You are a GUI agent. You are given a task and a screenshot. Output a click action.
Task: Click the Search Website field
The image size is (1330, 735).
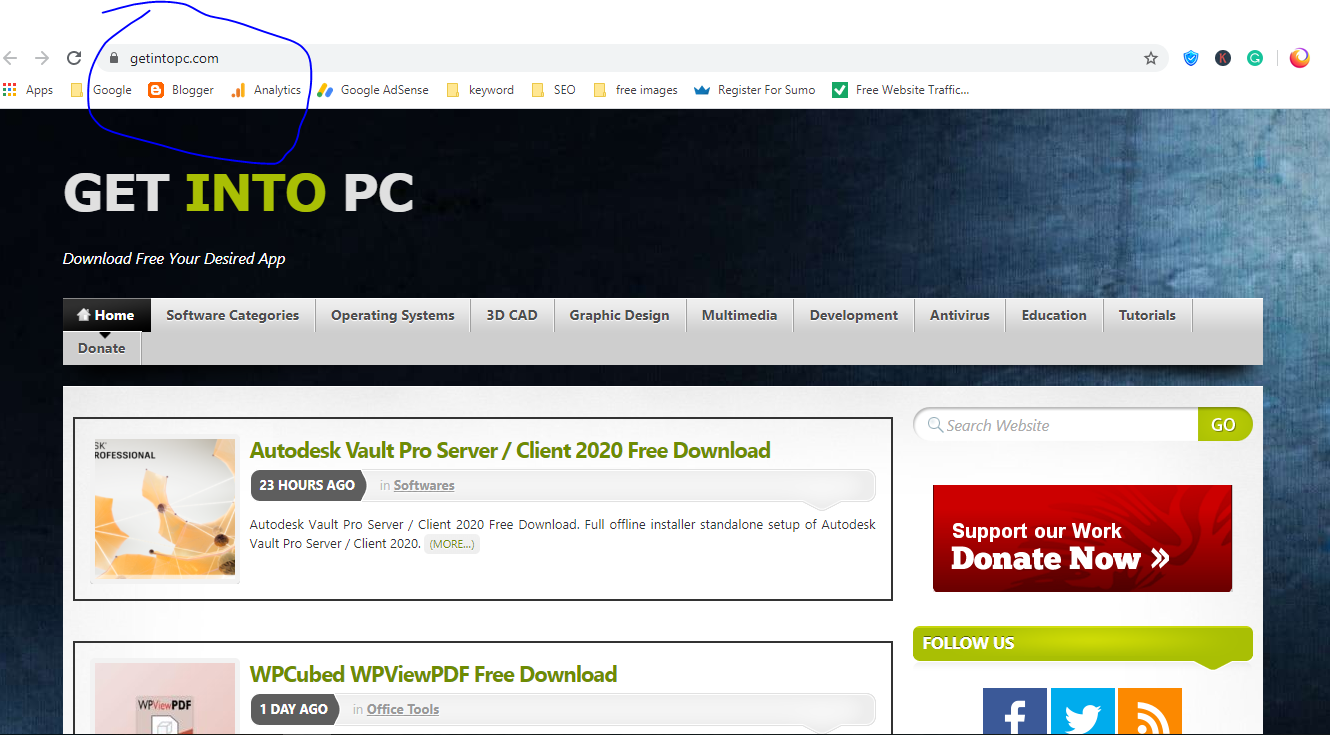pyautogui.click(x=1056, y=425)
